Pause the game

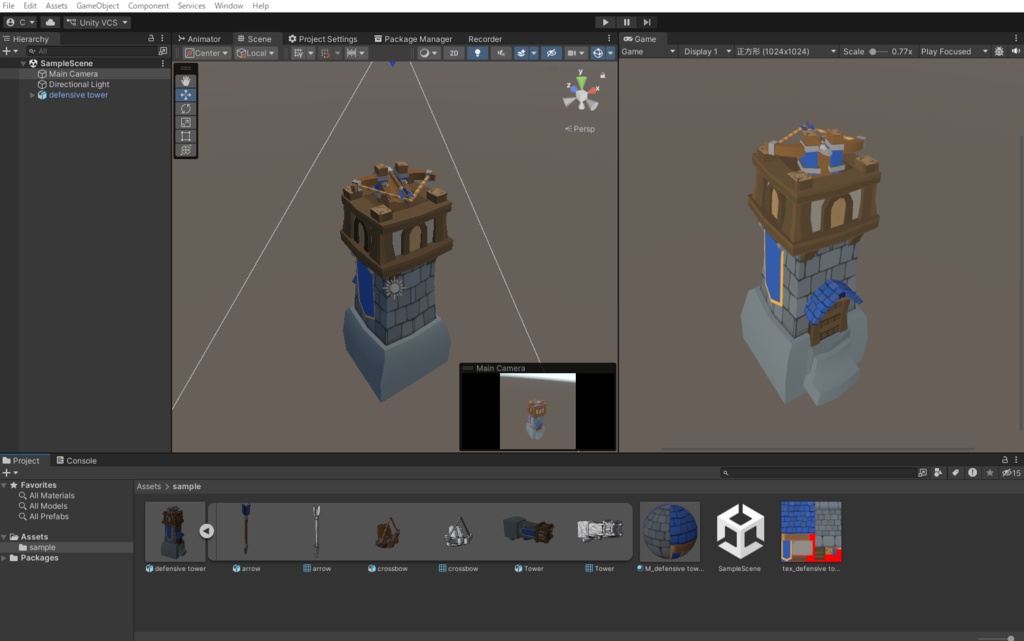coord(626,22)
